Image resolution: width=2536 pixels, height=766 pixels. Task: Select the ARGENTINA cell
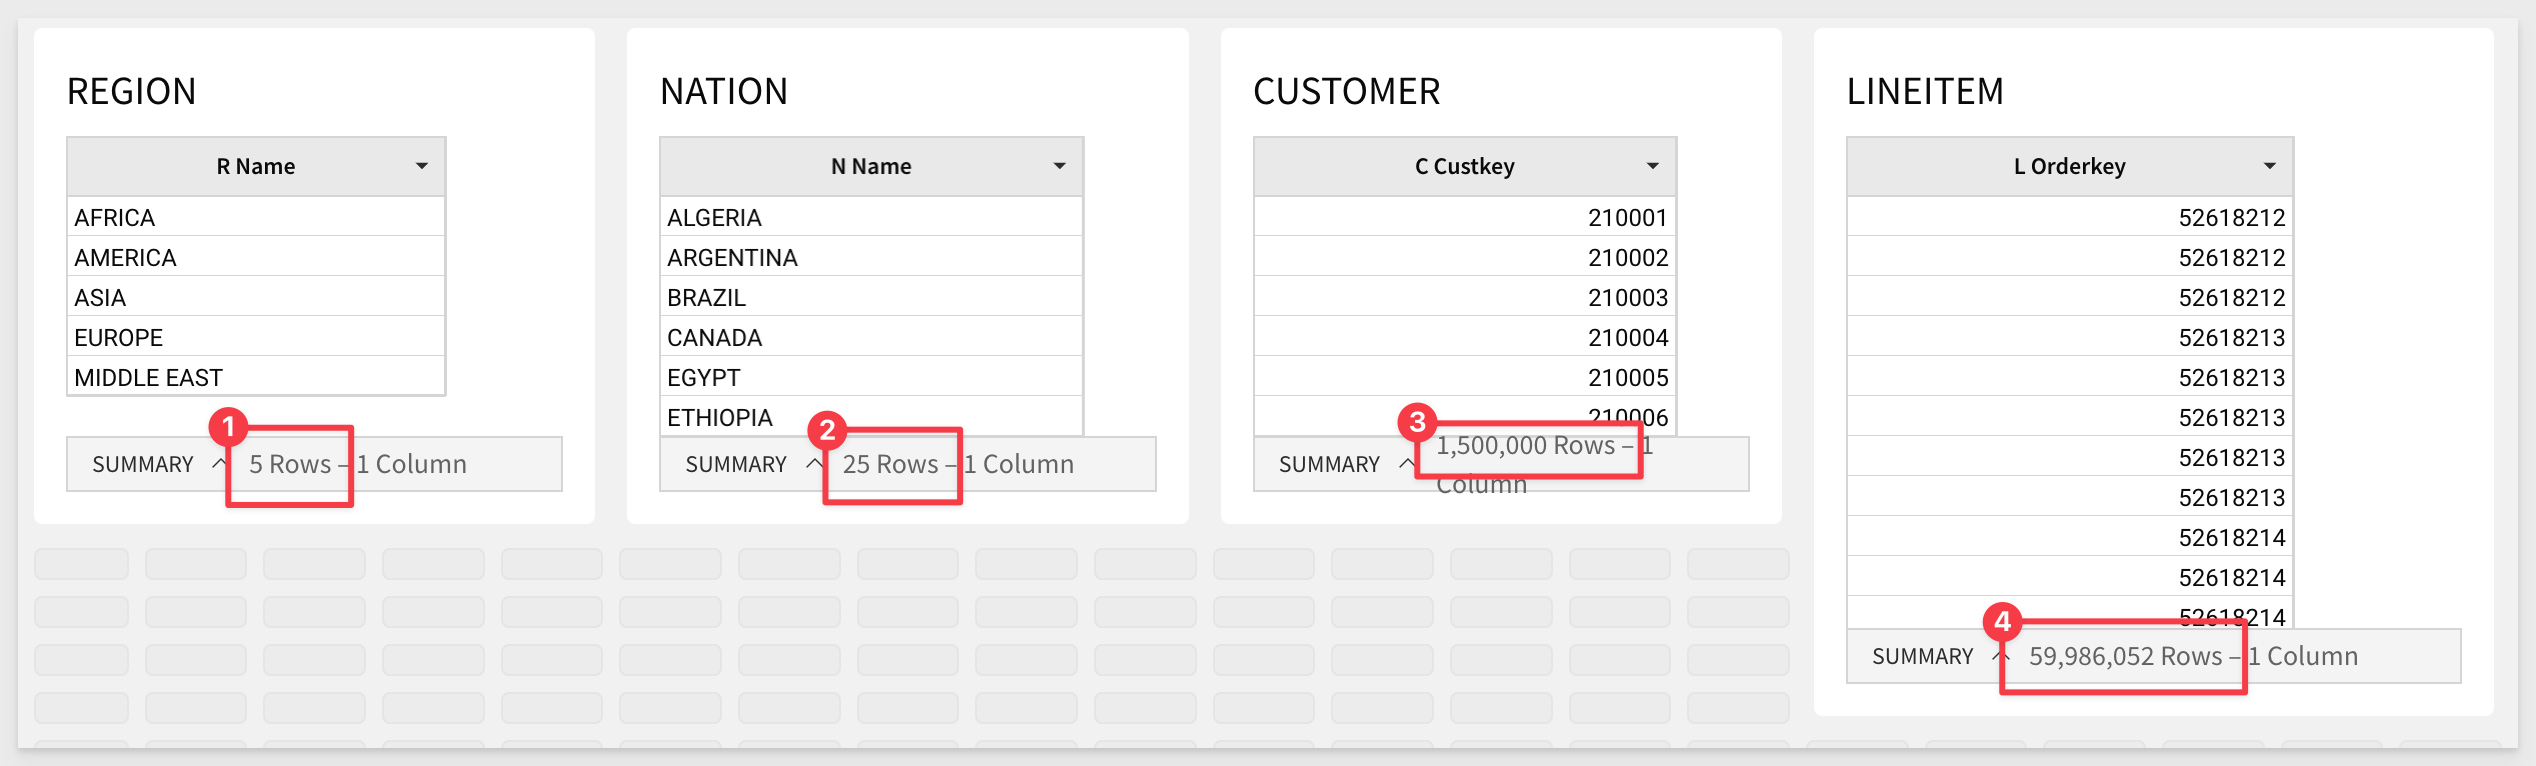click(871, 257)
